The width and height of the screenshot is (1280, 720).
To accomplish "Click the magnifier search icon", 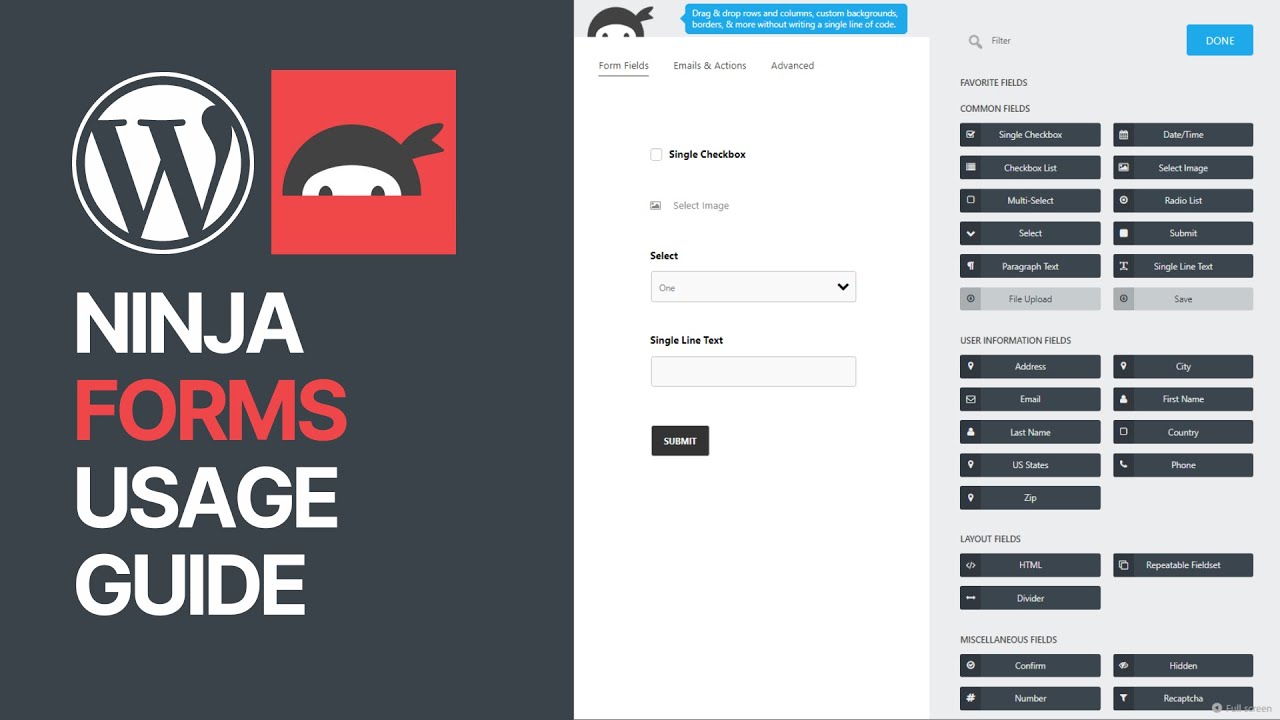I will (975, 41).
